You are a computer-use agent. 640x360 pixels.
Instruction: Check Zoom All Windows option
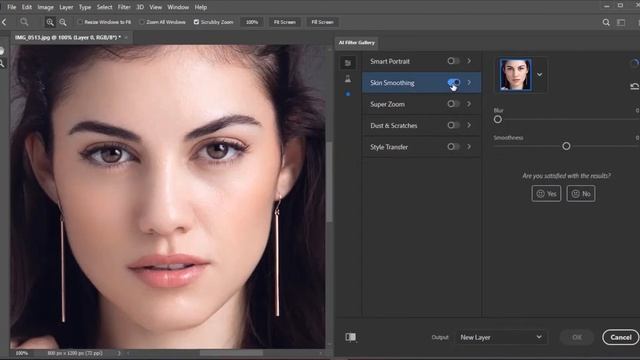pos(142,22)
